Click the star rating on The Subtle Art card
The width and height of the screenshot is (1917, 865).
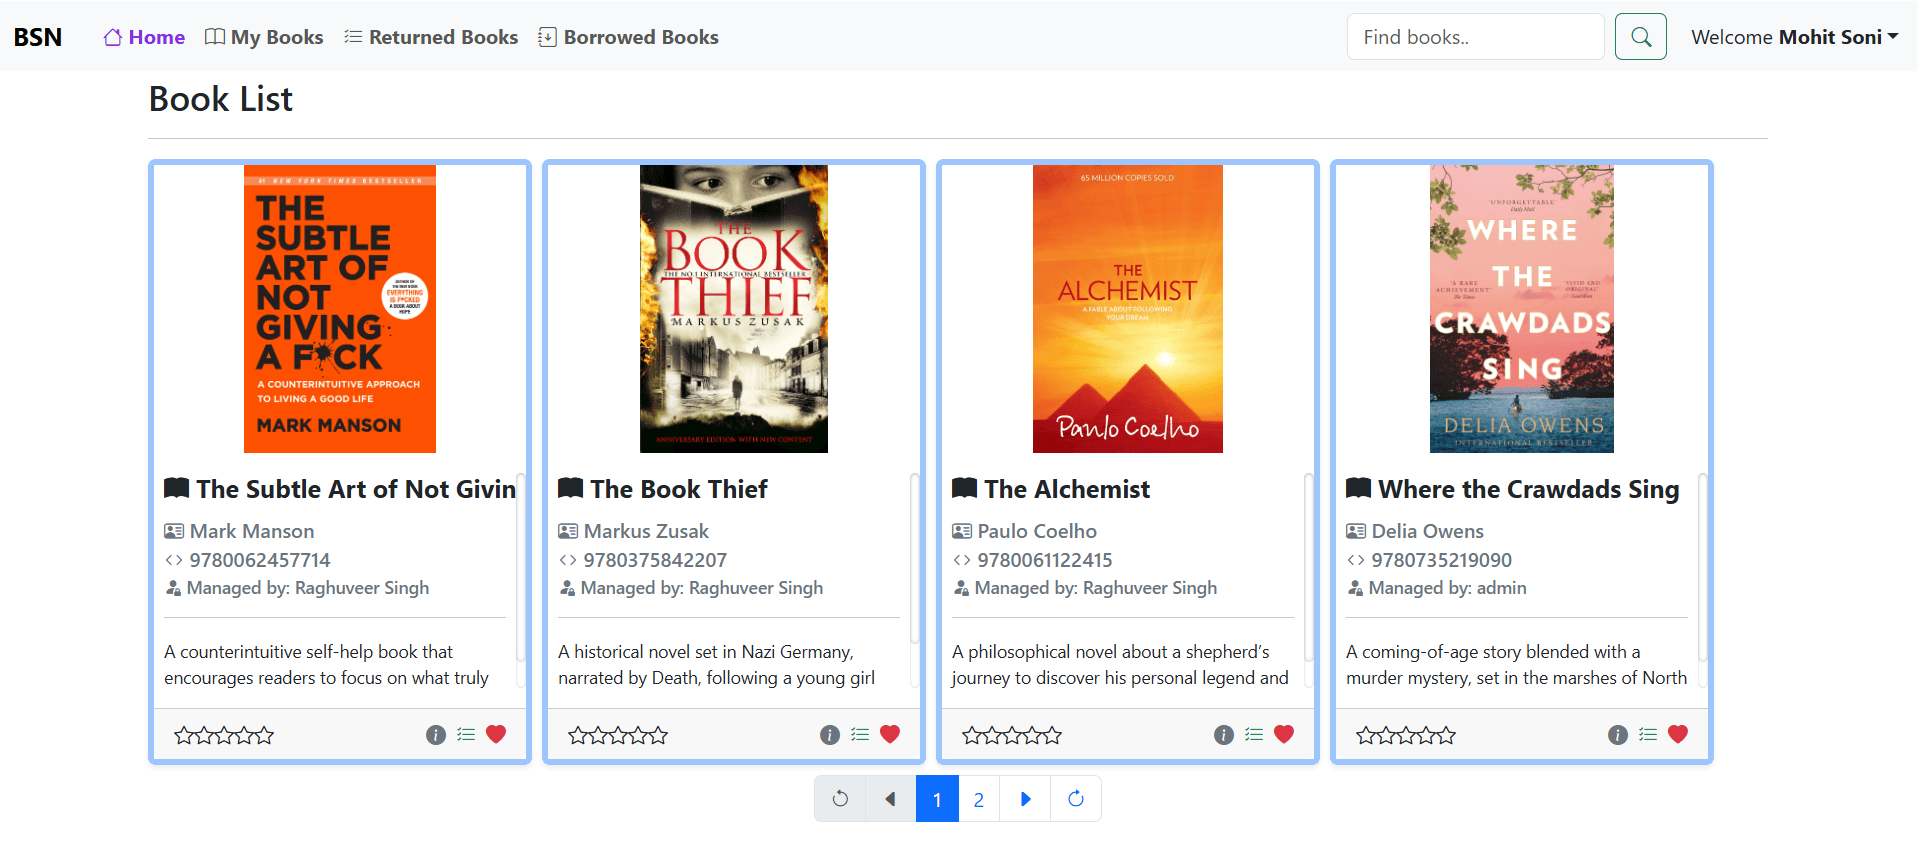224,736
